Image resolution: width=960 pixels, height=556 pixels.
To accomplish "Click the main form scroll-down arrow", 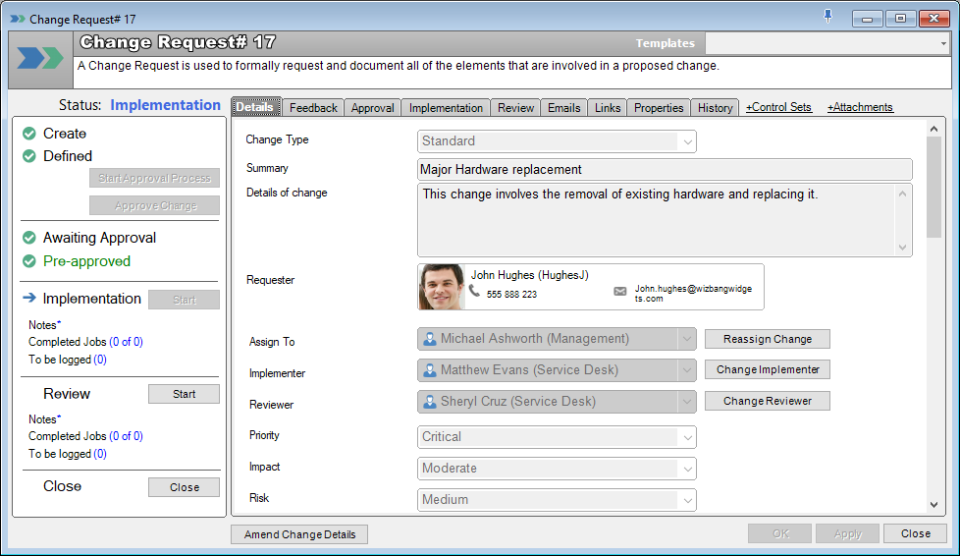I will pyautogui.click(x=934, y=505).
